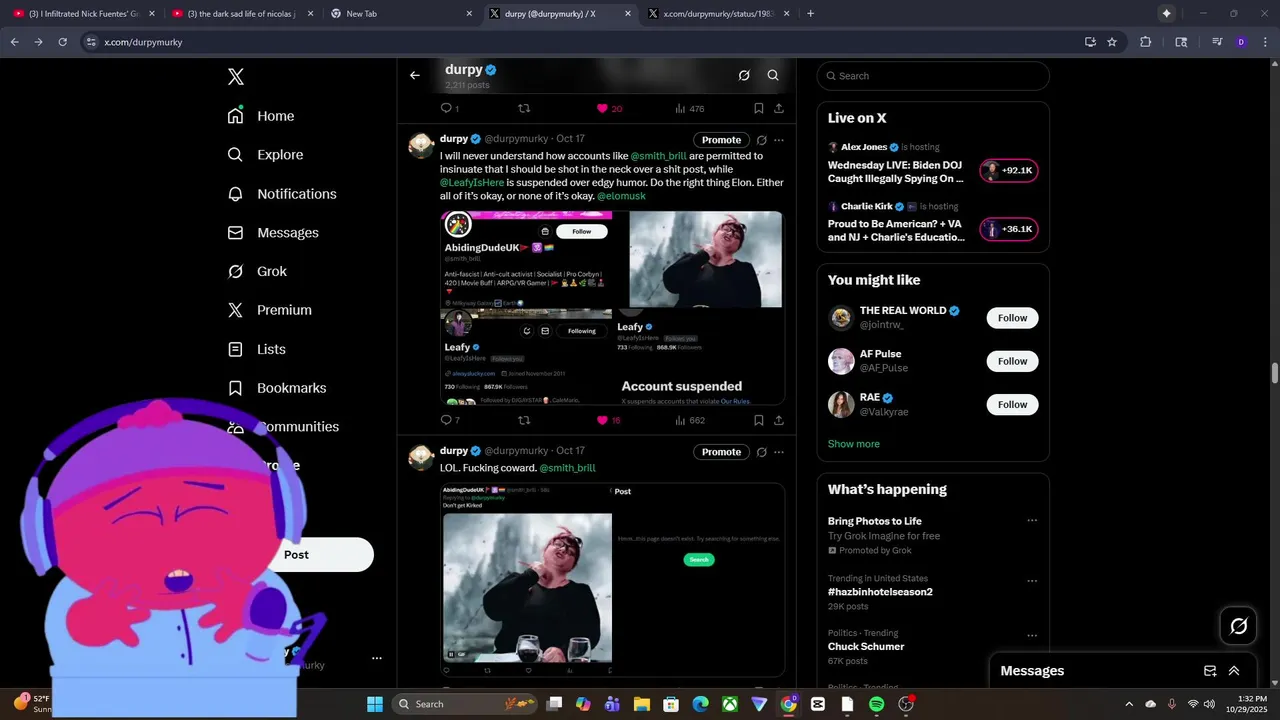Open replies on post with 1 reply

coord(450,108)
